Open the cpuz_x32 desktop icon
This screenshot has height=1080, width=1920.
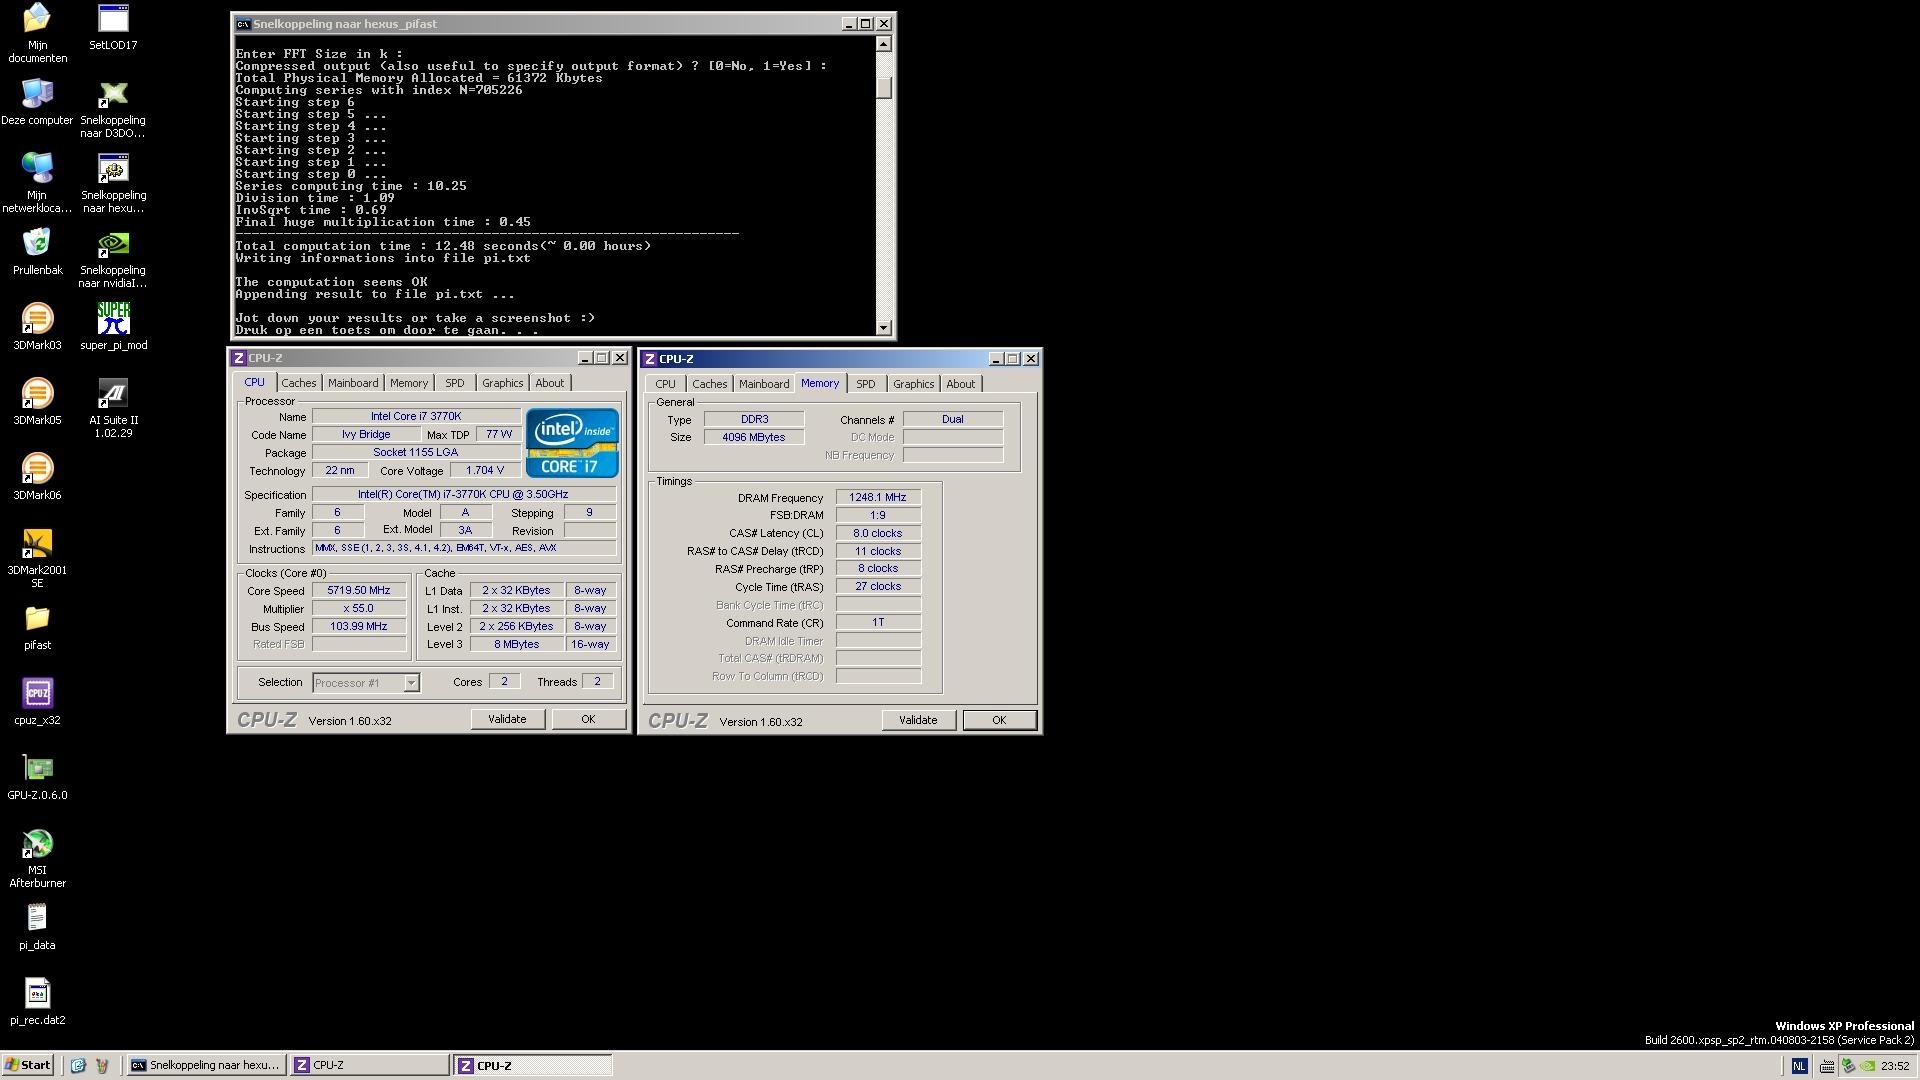coord(37,693)
